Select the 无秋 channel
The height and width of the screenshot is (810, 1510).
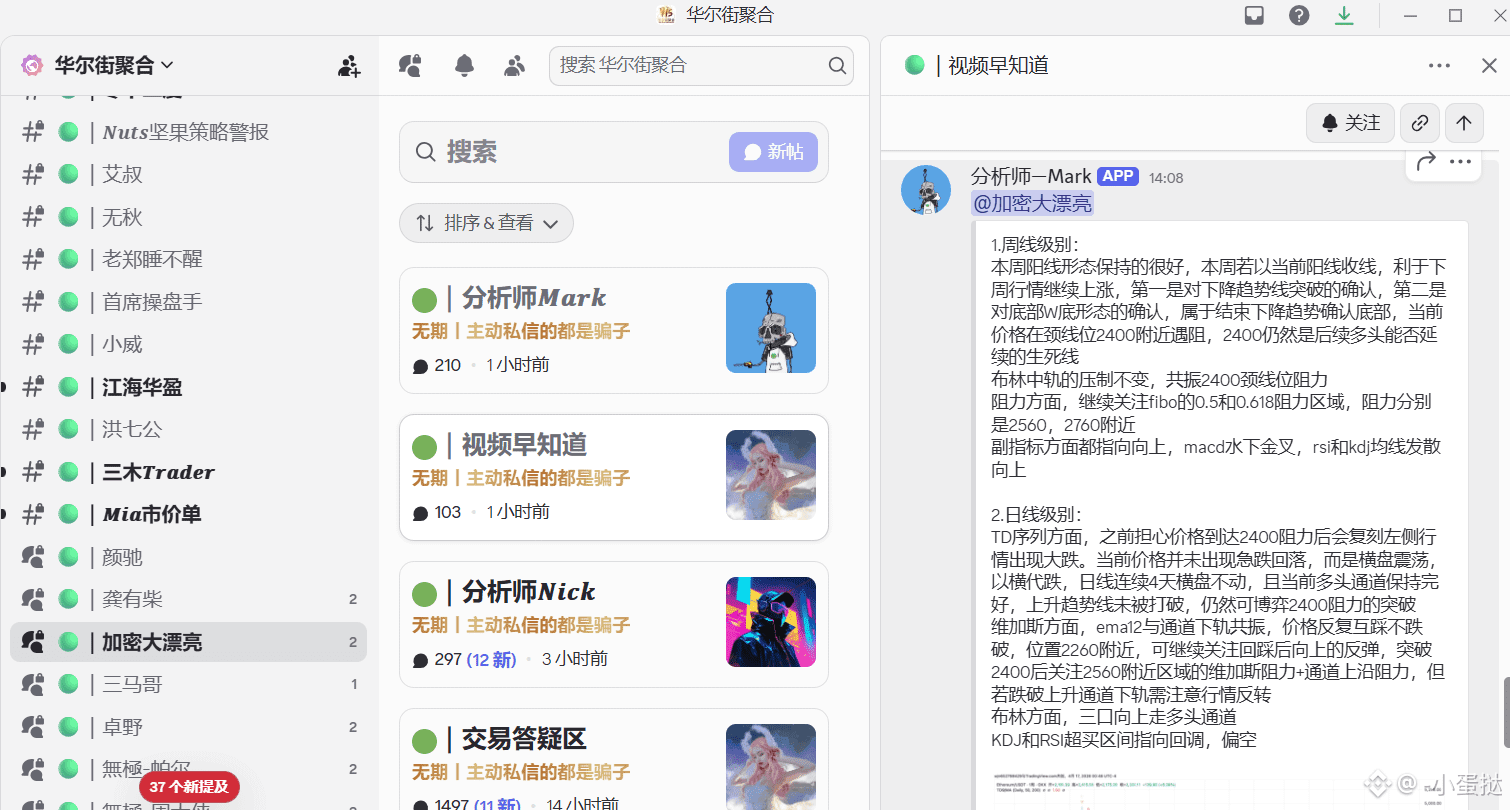(188, 217)
